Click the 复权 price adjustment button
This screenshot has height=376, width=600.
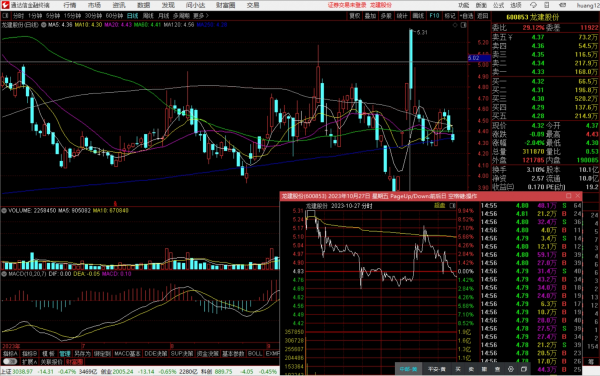tap(354, 16)
